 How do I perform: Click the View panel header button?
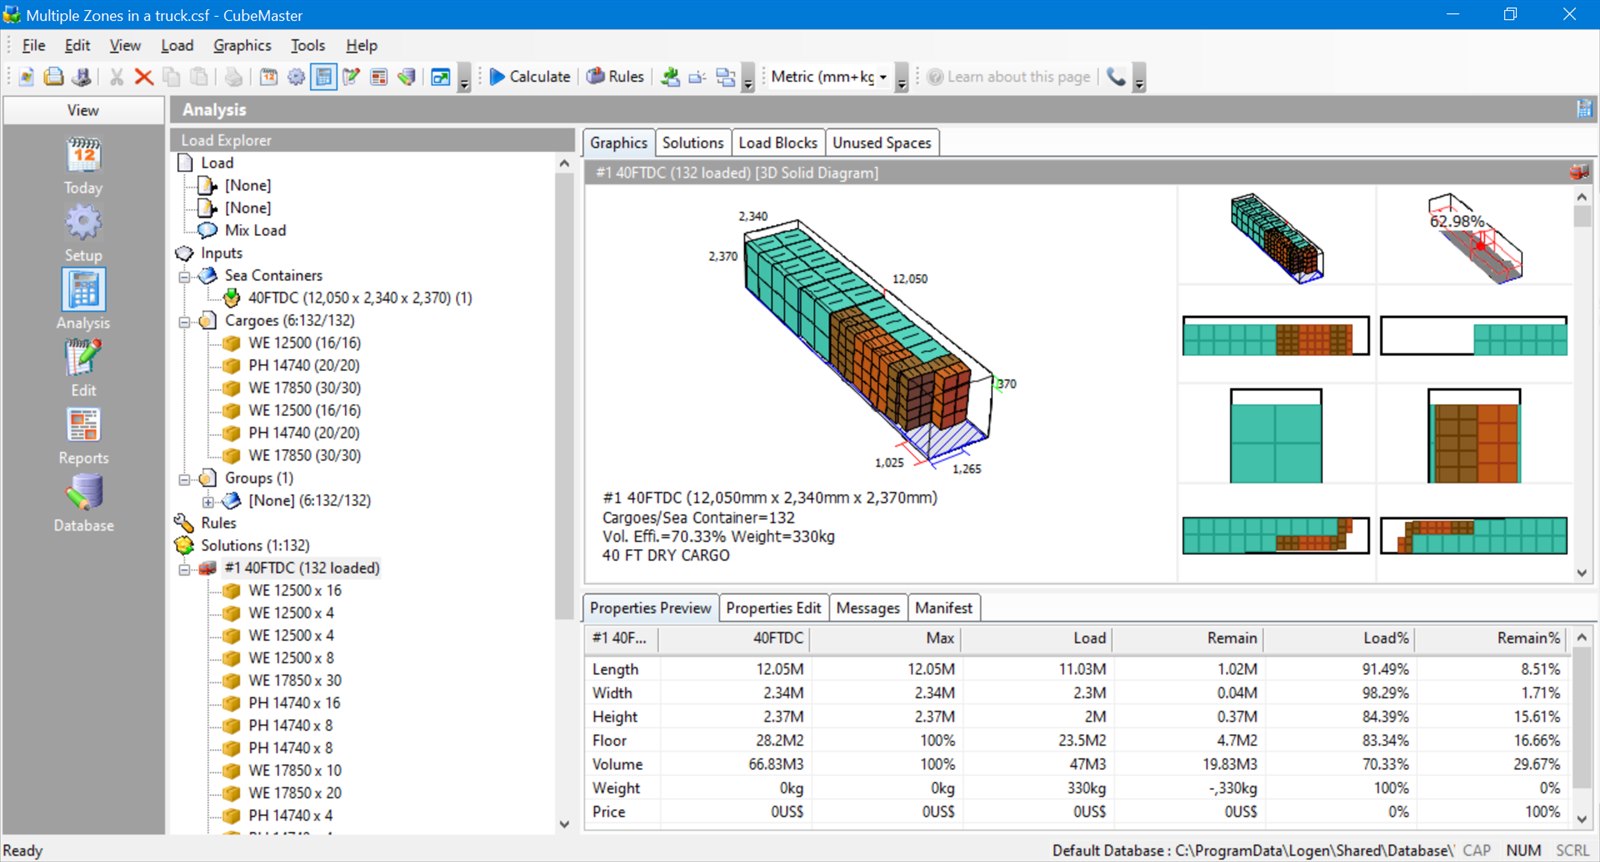click(x=83, y=110)
